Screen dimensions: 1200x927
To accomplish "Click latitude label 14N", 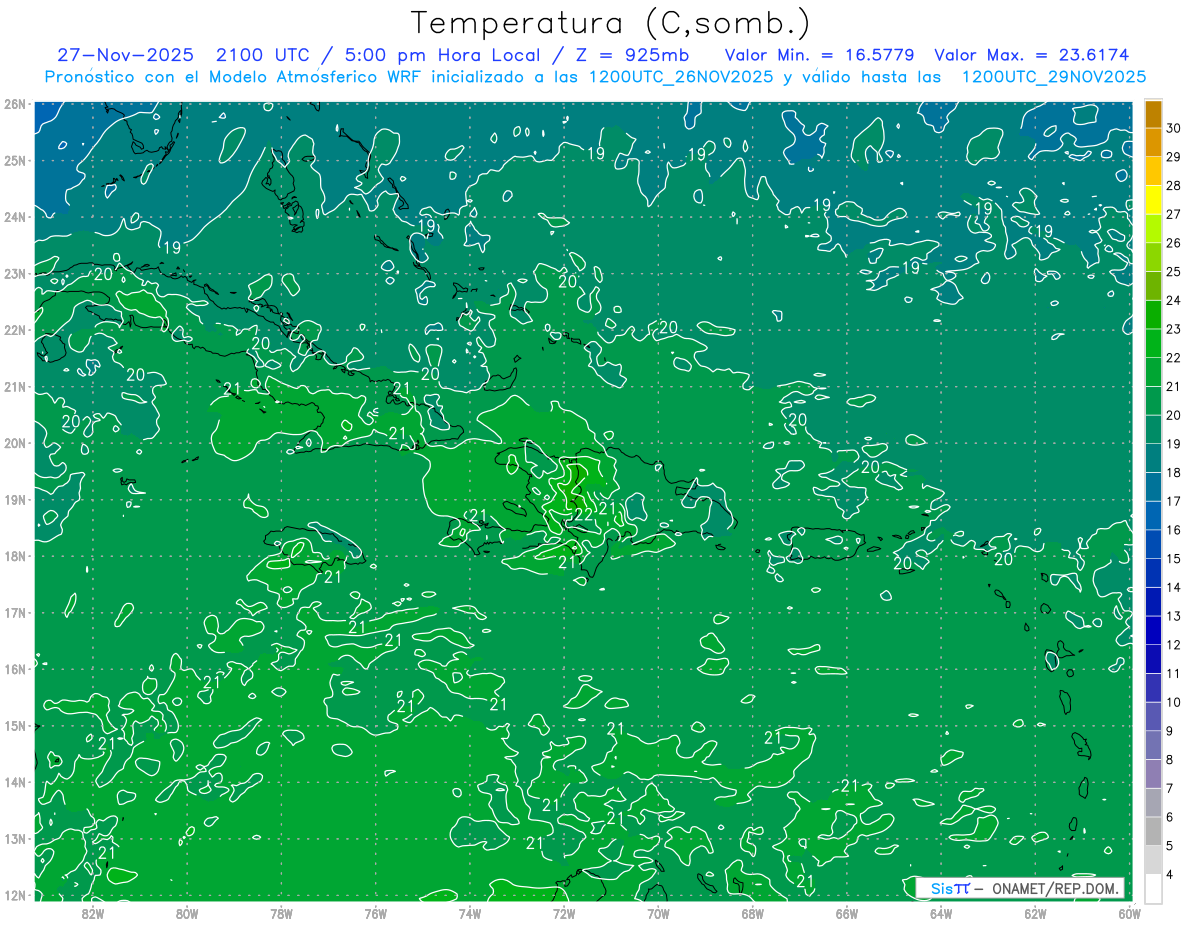I will (x=14, y=782).
